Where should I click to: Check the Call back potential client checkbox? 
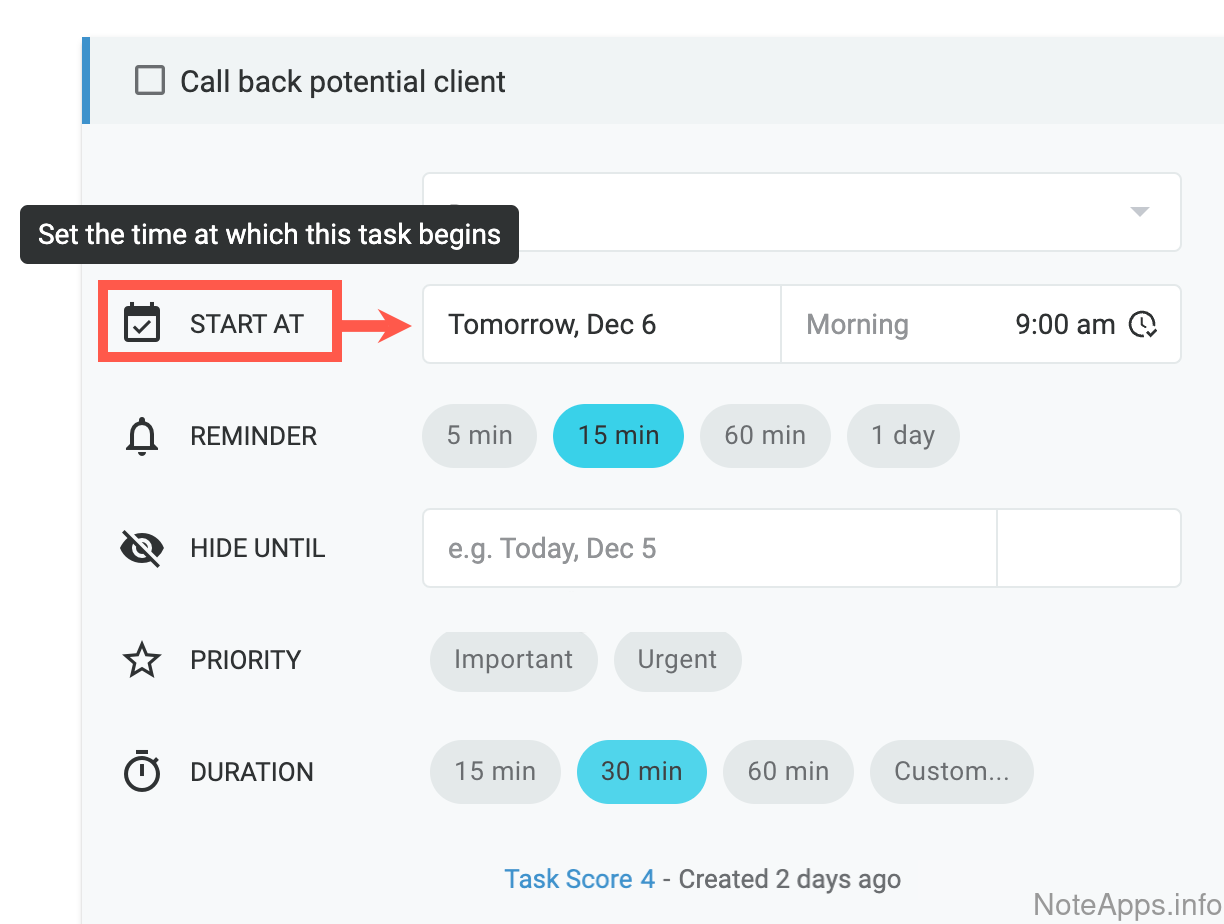[x=150, y=81]
